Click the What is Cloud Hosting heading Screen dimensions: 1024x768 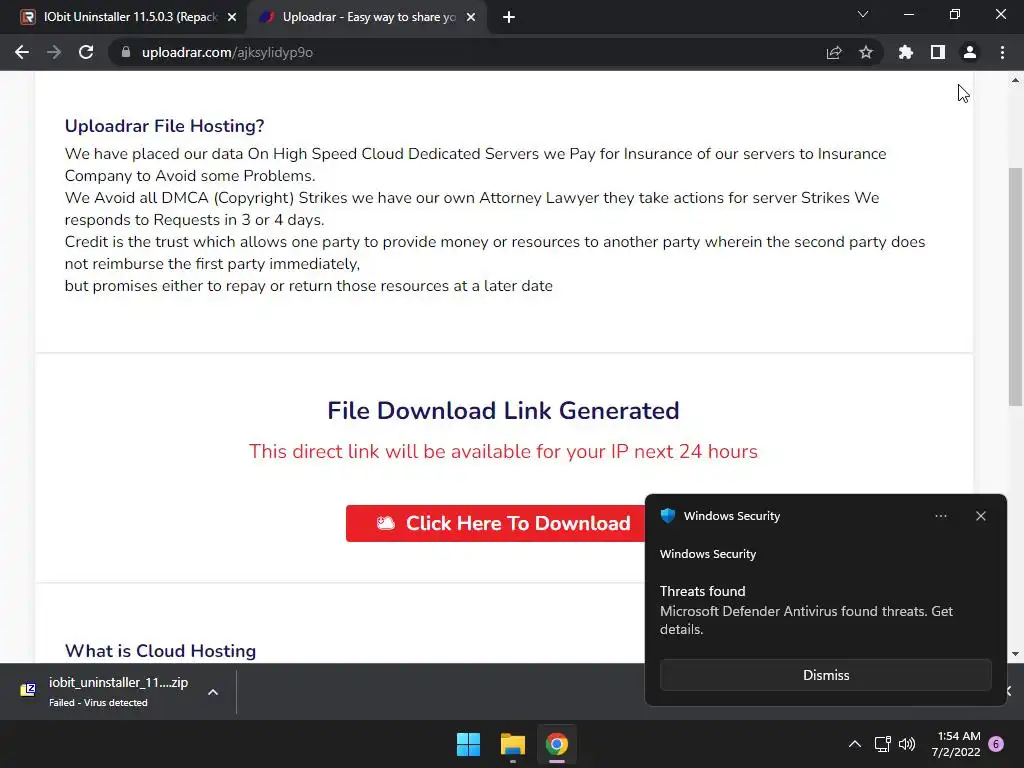(x=161, y=651)
